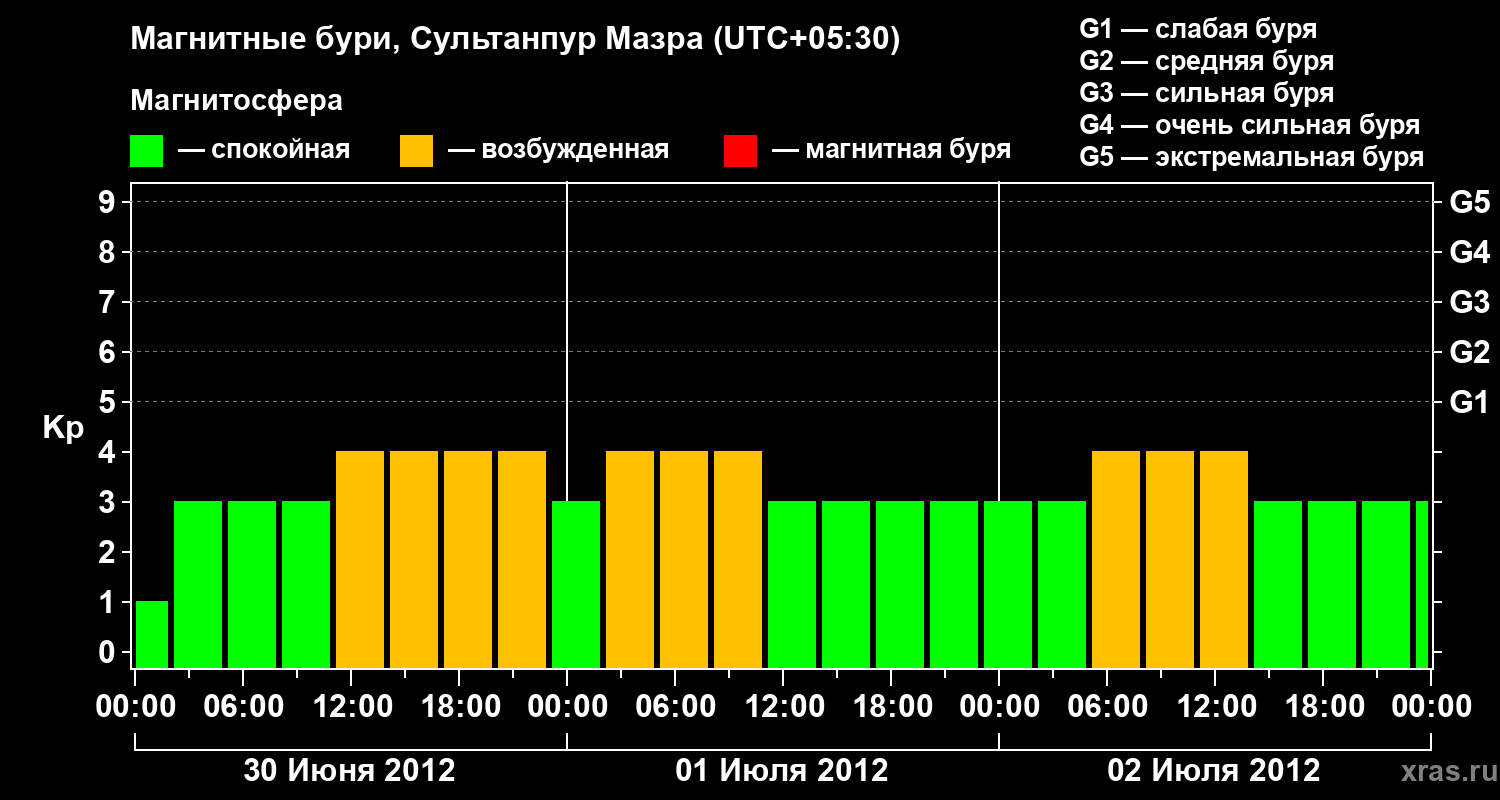The height and width of the screenshot is (800, 1500).
Task: Click the green bar starting at 00:00 on 01 Июля
Action: click(576, 584)
